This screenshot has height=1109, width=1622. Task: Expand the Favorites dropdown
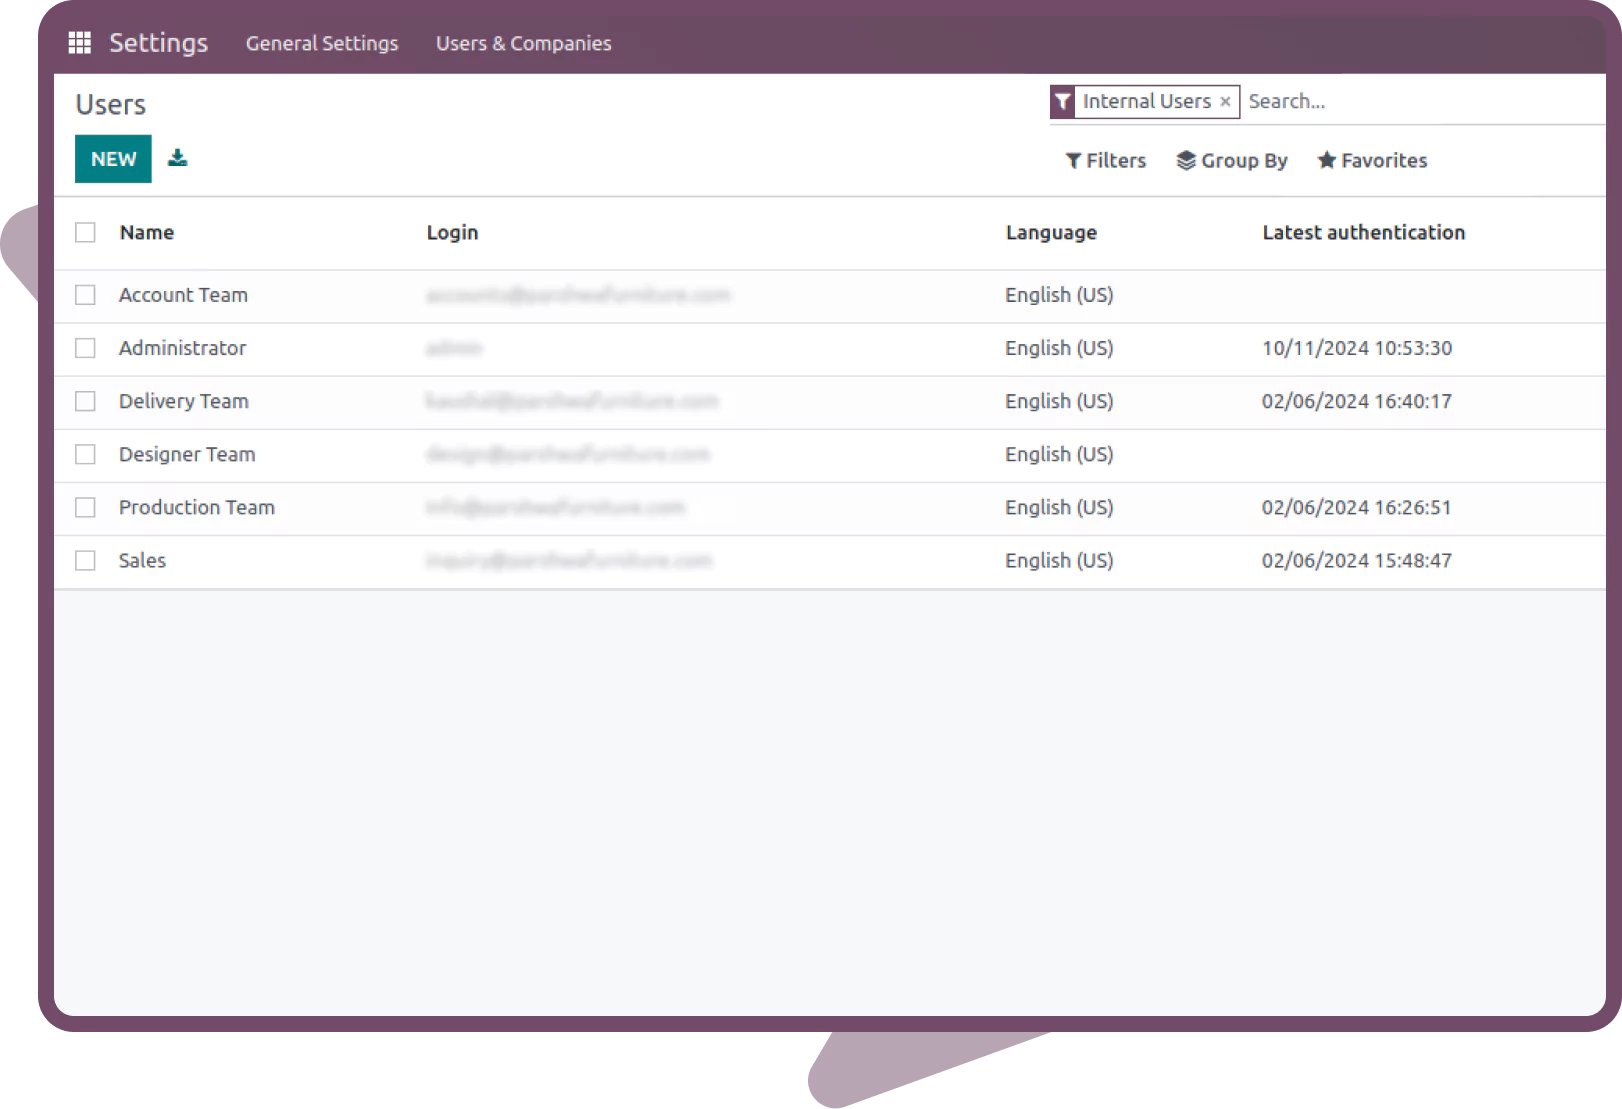coord(1372,161)
